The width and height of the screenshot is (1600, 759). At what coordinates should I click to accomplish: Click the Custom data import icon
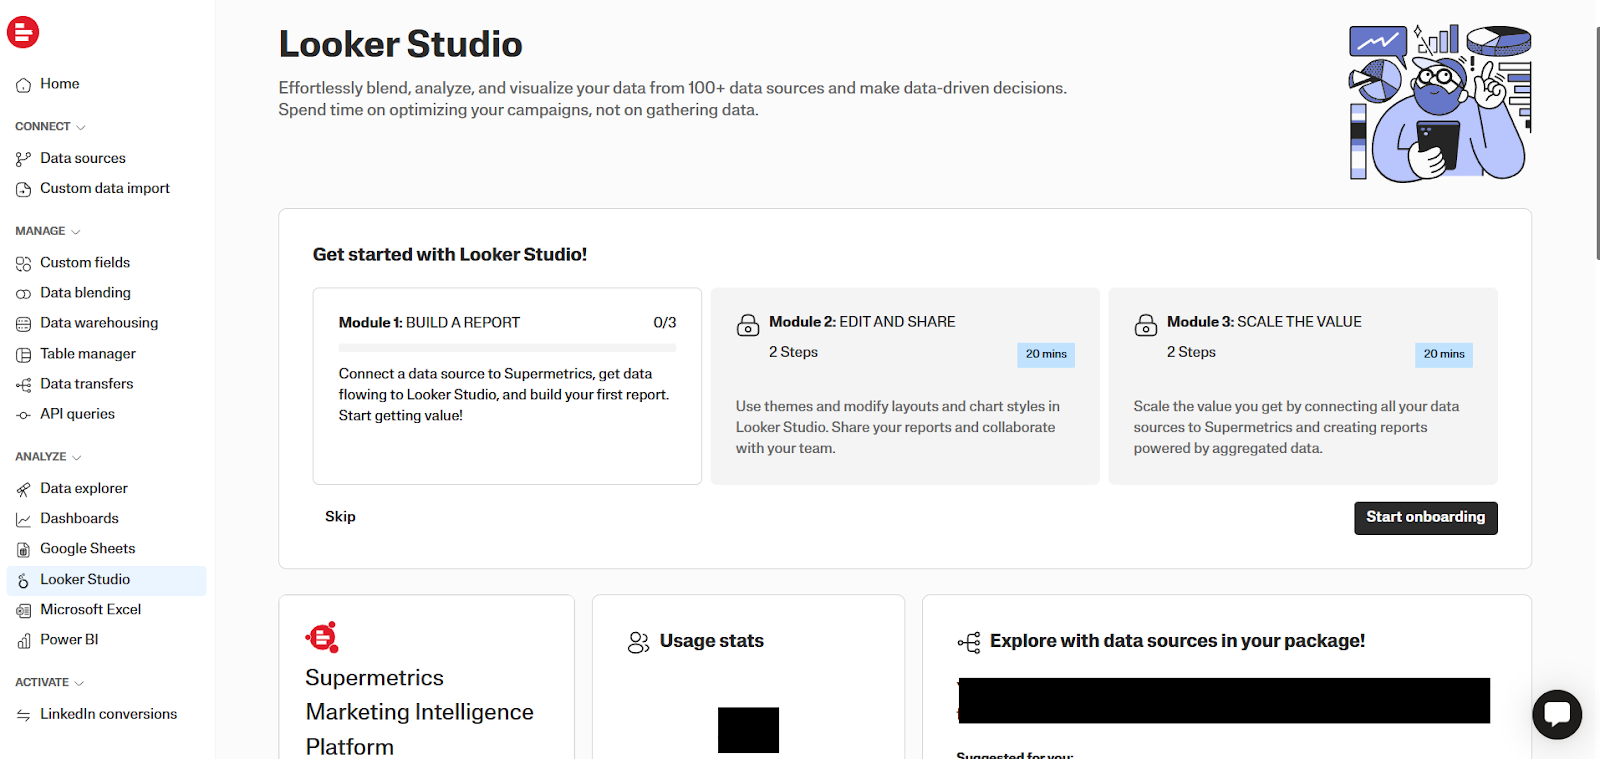23,189
